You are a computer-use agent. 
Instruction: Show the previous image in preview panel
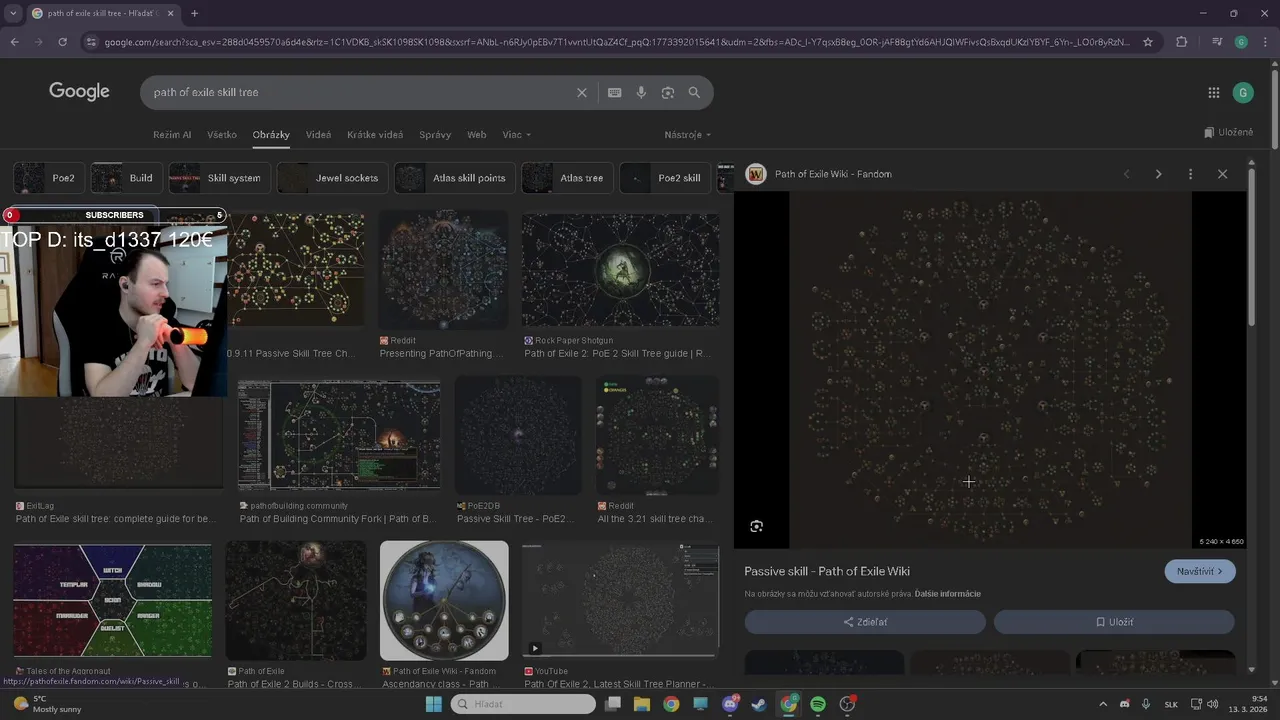click(x=1127, y=174)
